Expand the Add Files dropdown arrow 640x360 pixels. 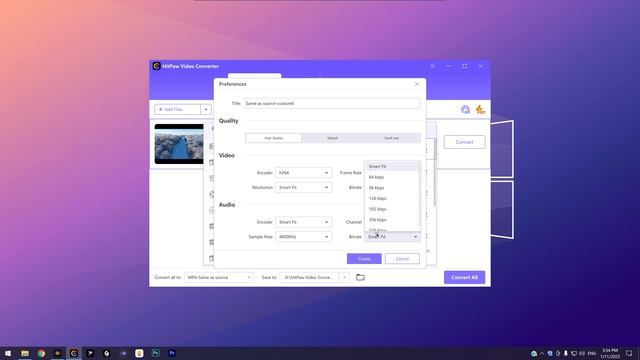point(206,109)
